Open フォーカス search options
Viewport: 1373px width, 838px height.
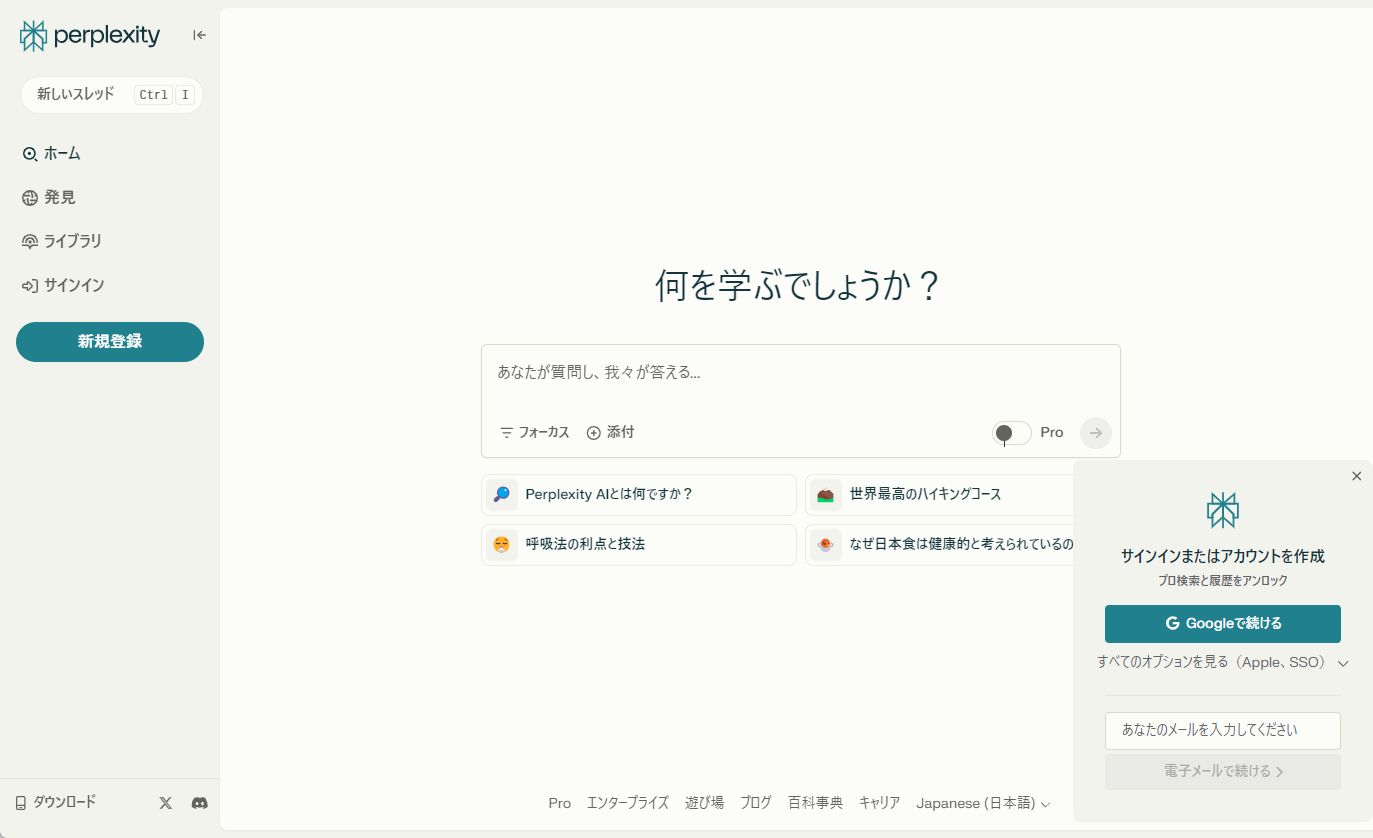click(x=534, y=432)
